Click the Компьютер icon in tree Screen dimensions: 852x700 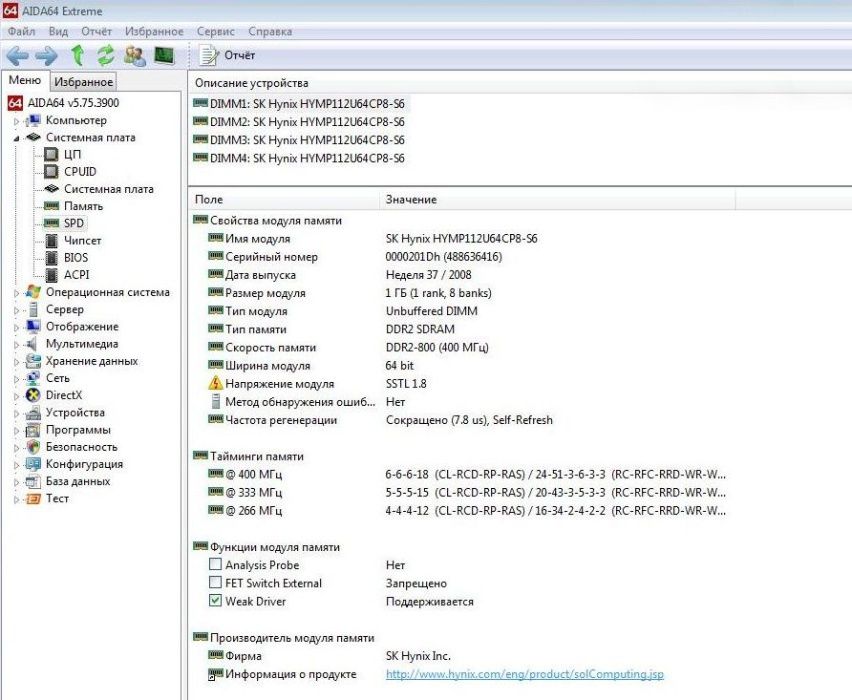point(33,120)
